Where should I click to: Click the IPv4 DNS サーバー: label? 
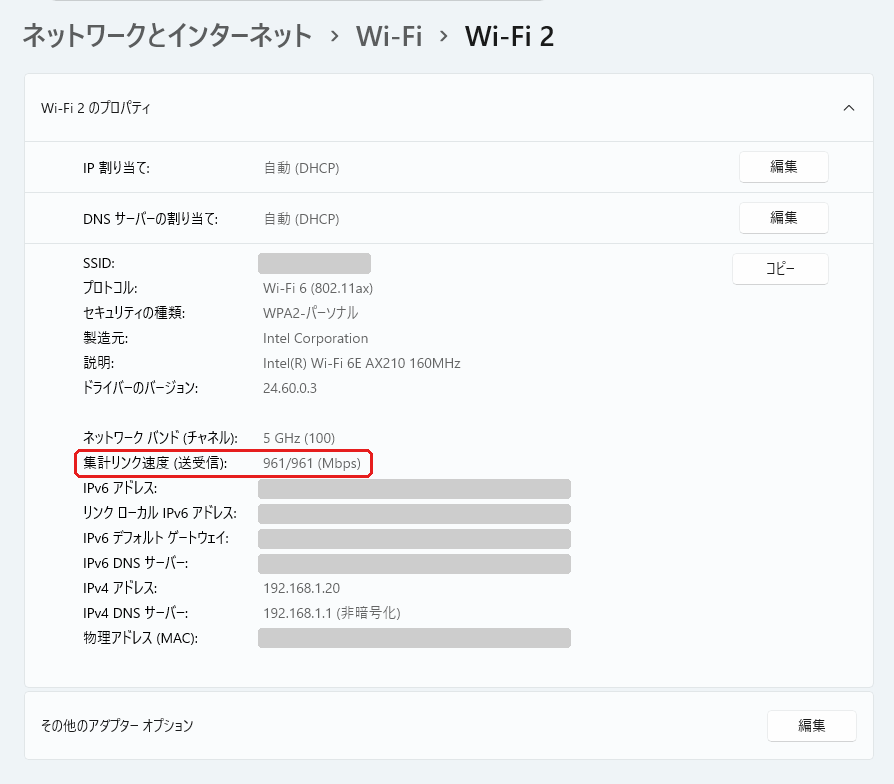click(136, 613)
